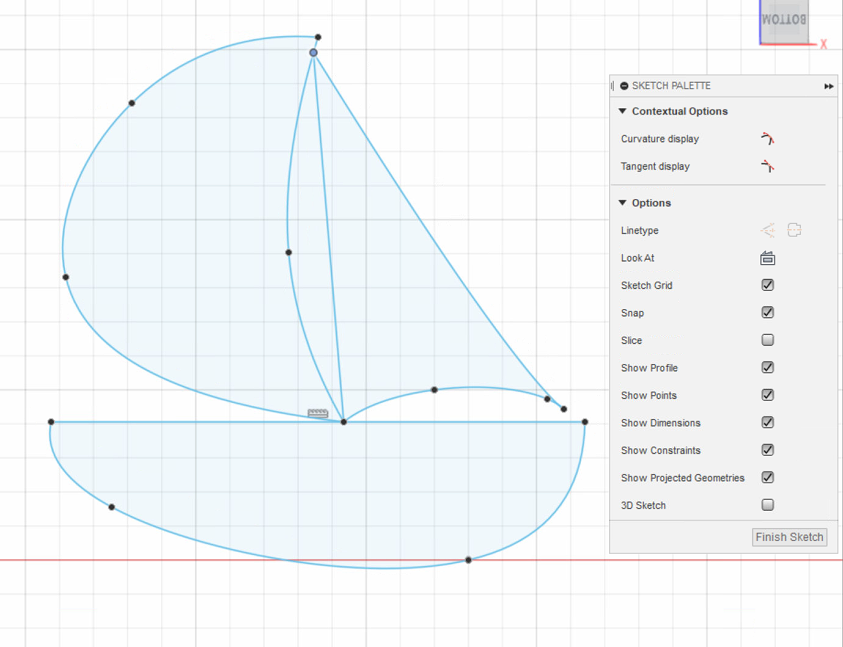Enable the Slice checkbox
Viewport: 843px width, 647px height.
pos(768,340)
